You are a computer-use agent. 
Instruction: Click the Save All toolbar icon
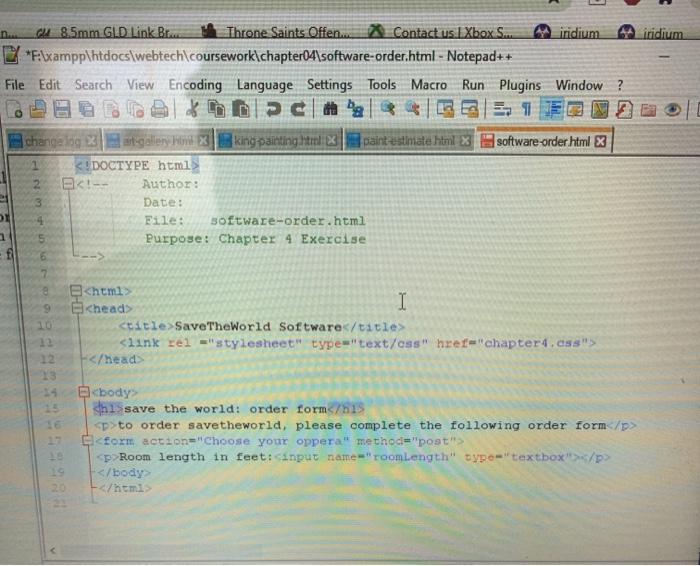coord(87,109)
